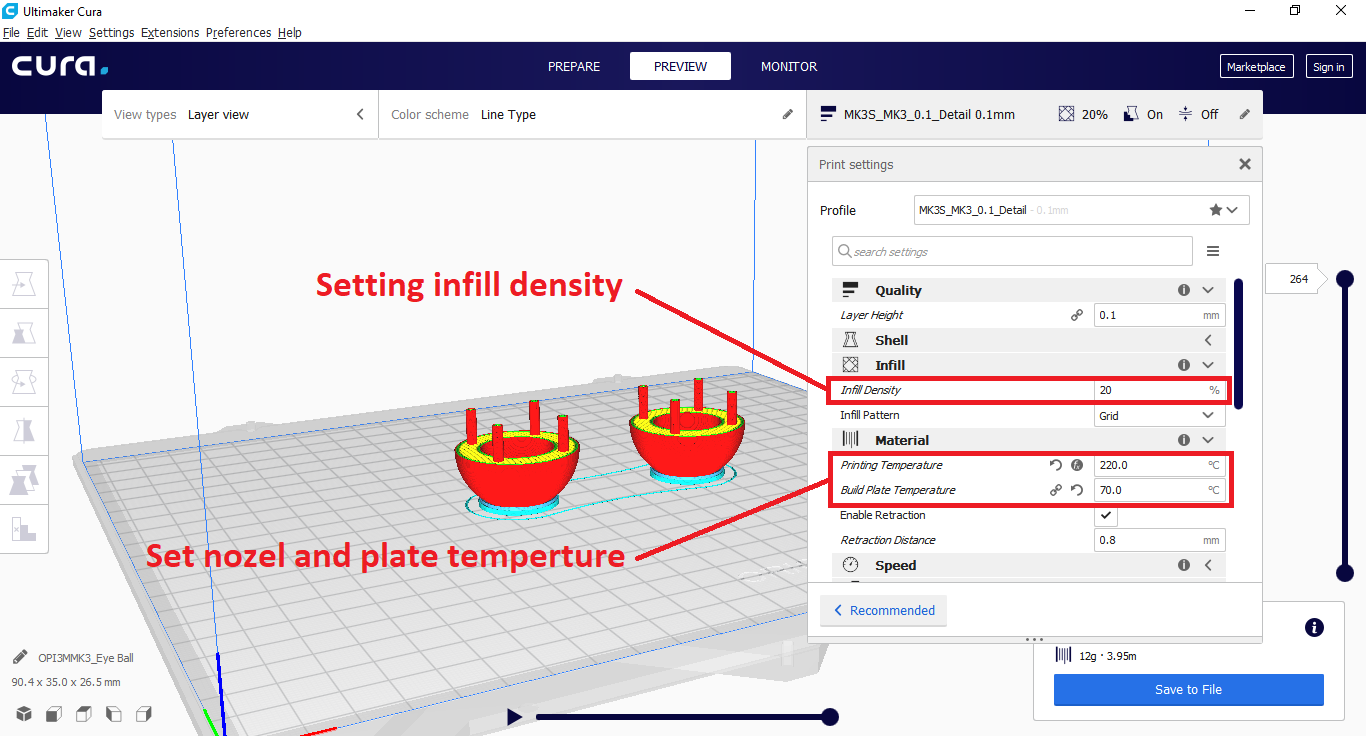The image size is (1366, 736).
Task: Click the Build Plate Temperature value field
Action: coord(1159,490)
